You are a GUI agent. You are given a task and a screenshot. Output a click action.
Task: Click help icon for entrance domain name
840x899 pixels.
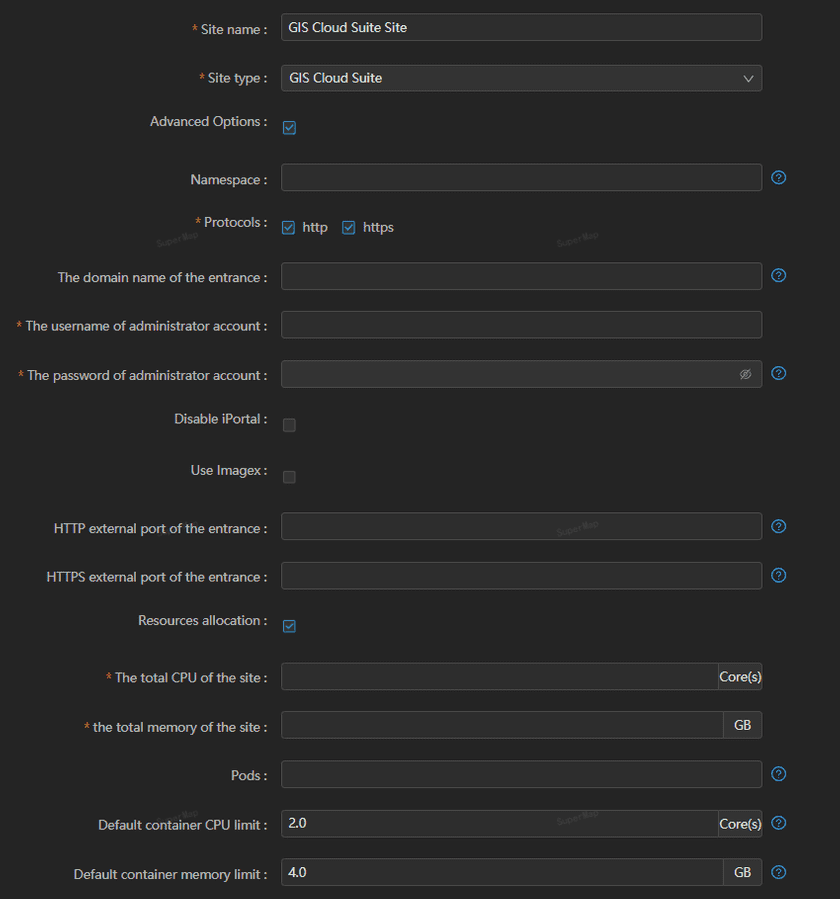click(779, 275)
